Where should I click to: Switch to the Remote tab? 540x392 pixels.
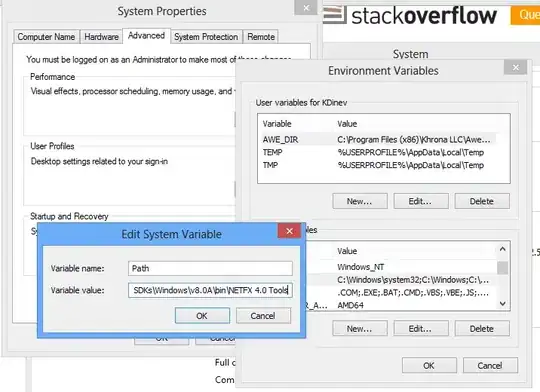pyautogui.click(x=261, y=37)
